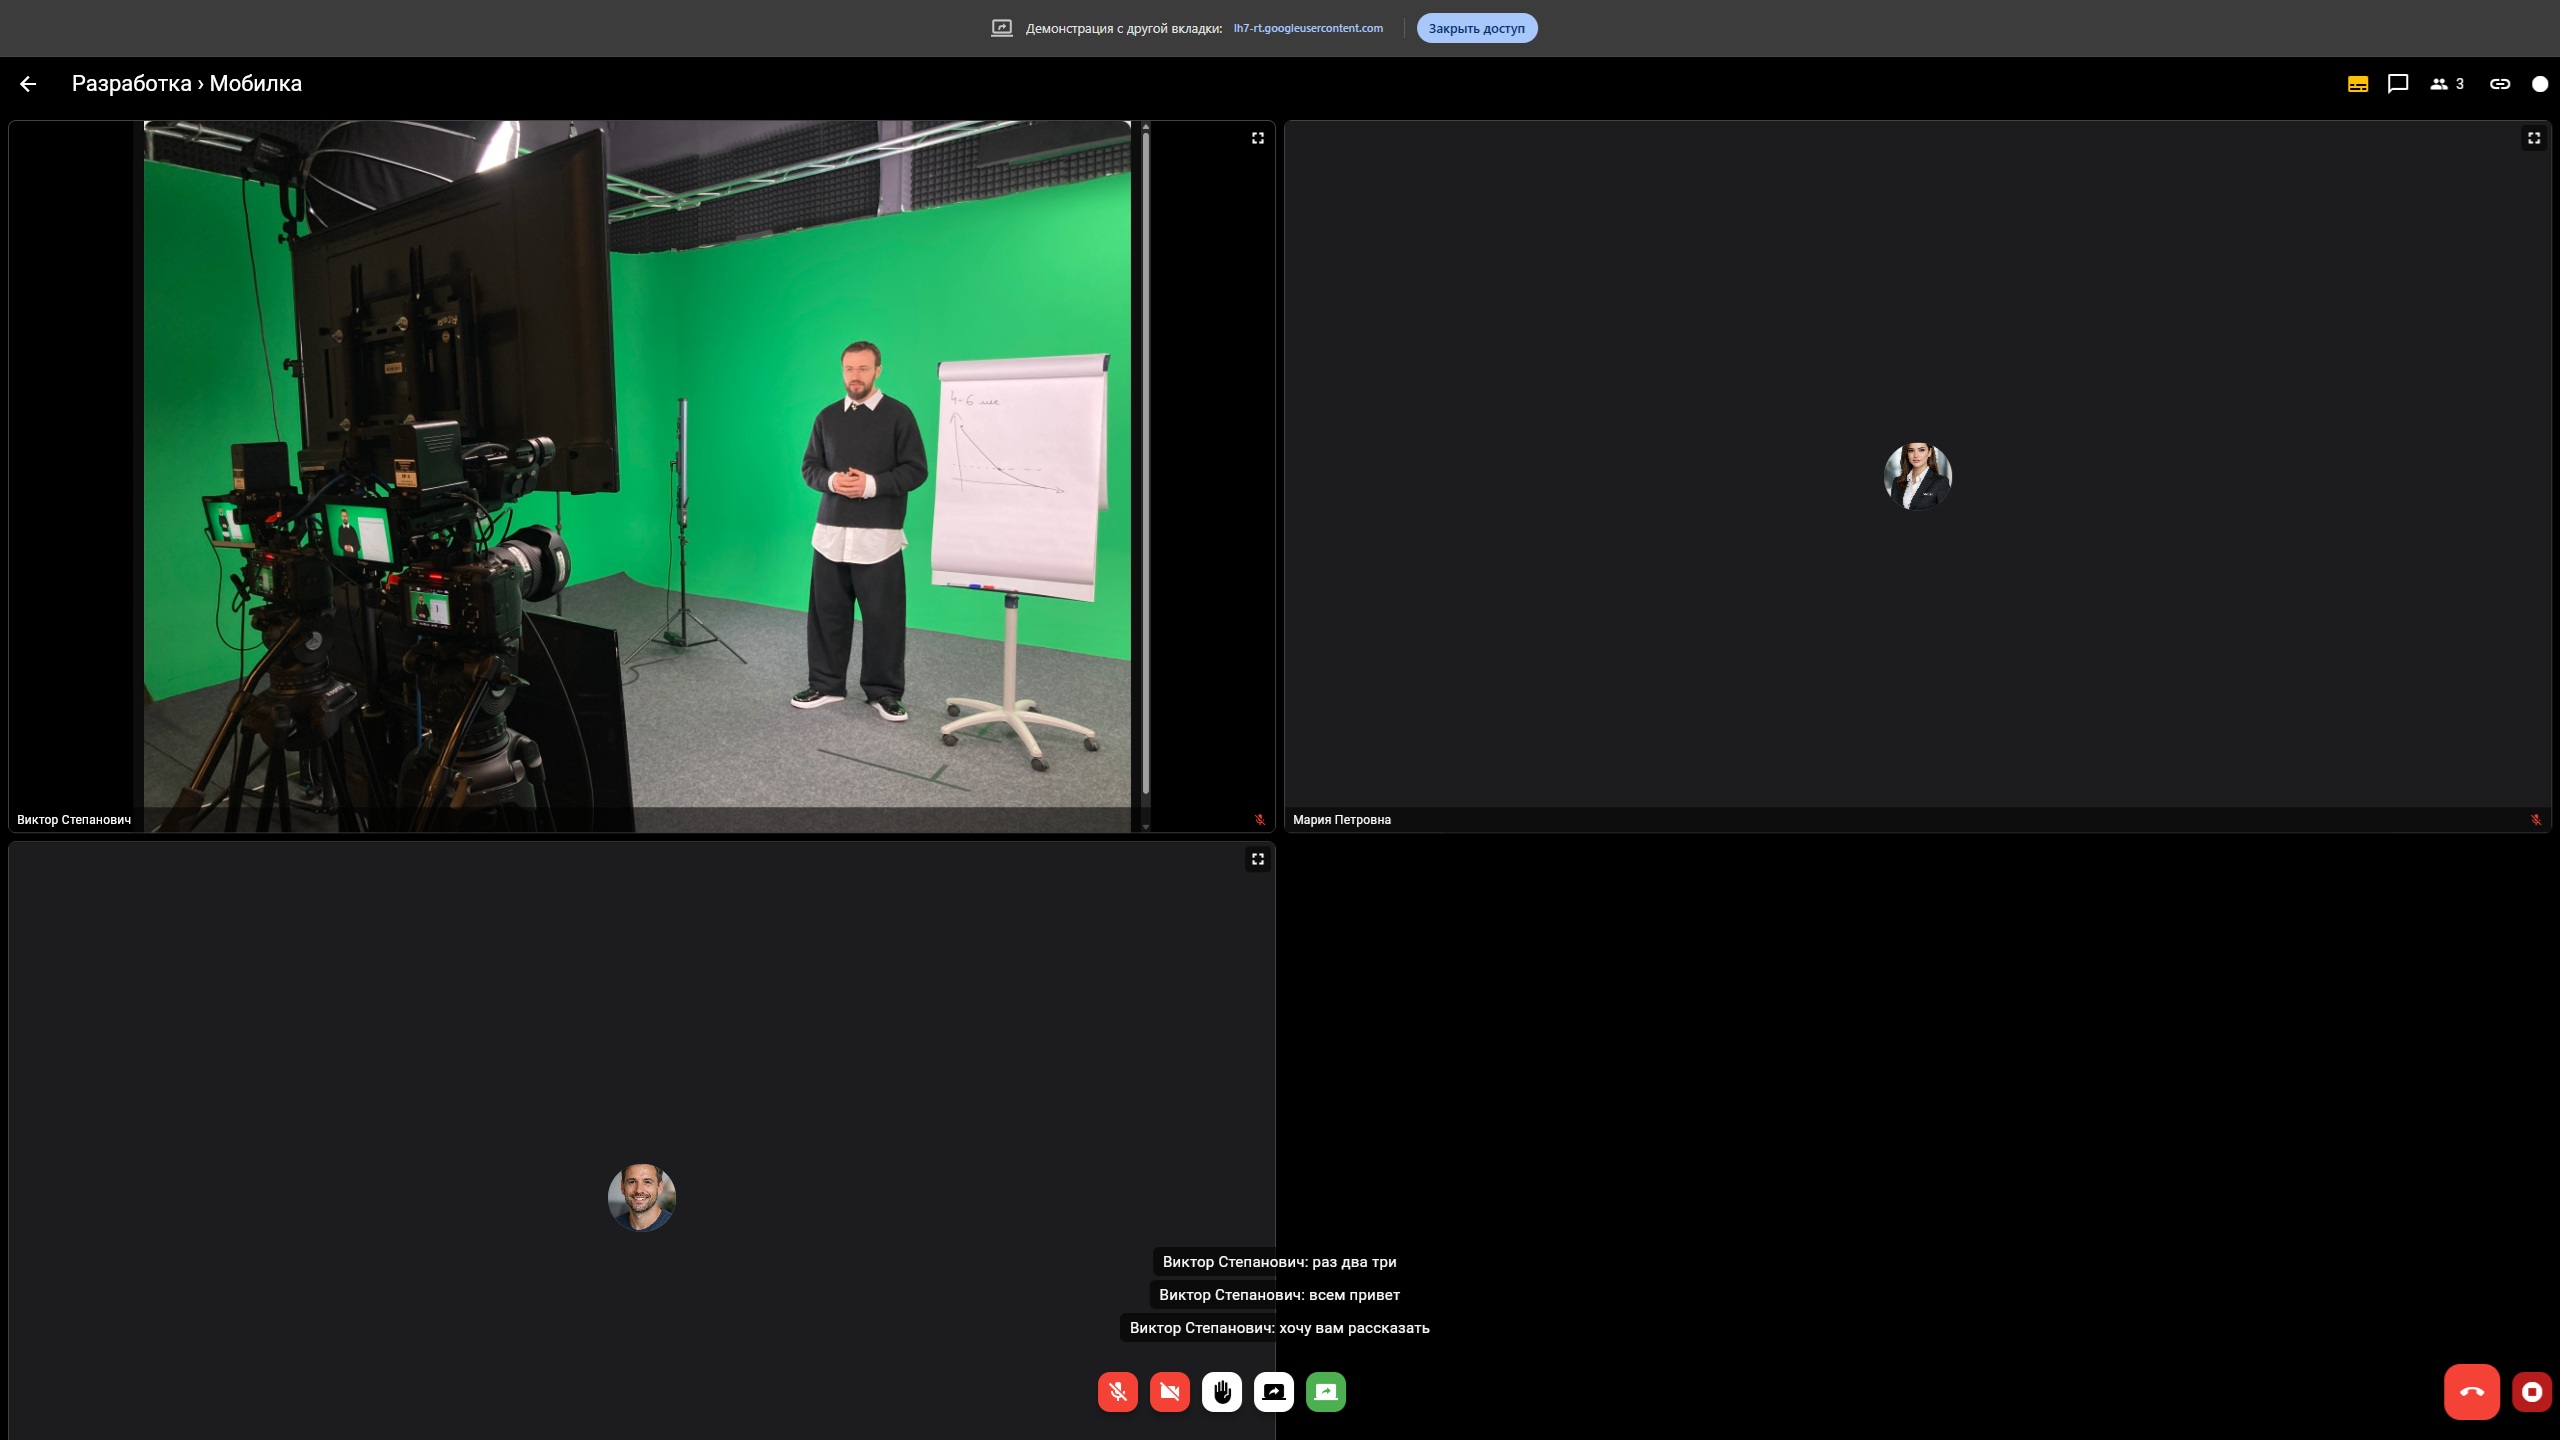The image size is (2560, 1440).
Task: Click the subtitle line 'раз два три'
Action: [x=1279, y=1262]
